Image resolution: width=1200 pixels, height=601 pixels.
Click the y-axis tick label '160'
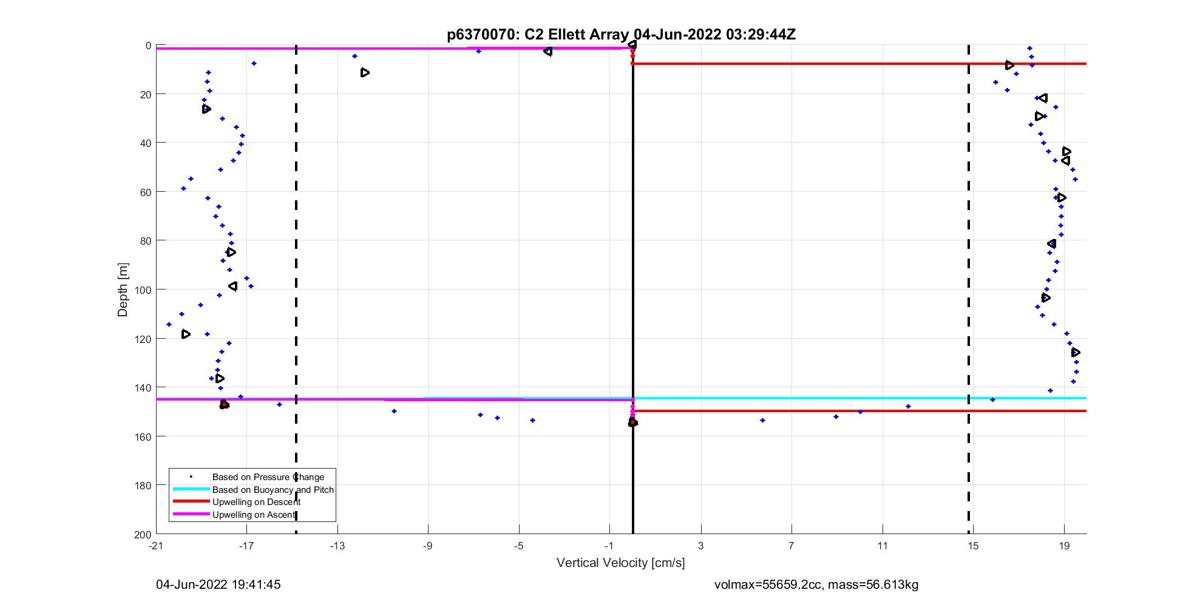[141, 437]
